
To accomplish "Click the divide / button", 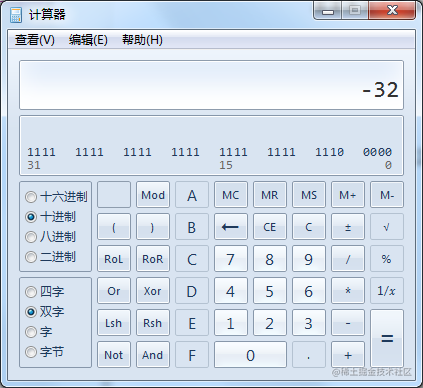I will pos(348,259).
